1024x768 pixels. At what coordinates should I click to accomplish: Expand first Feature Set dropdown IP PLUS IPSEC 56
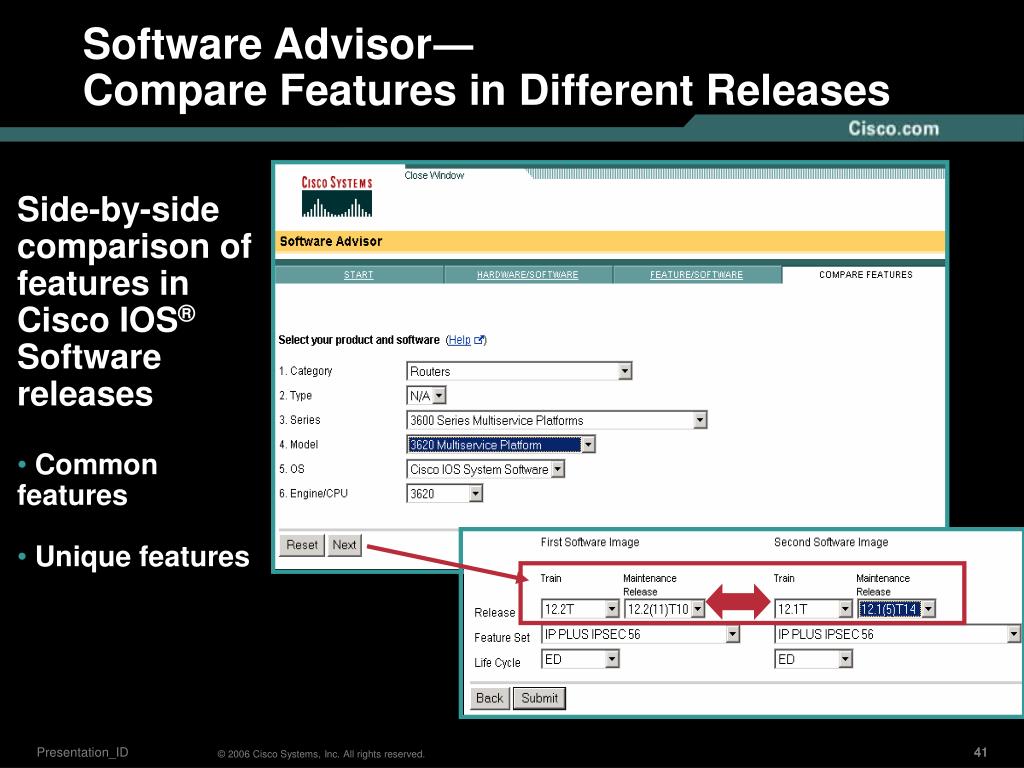tap(640, 634)
